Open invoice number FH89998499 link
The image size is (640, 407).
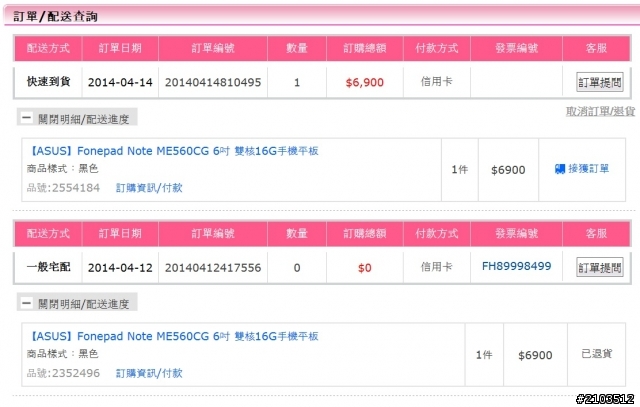pyautogui.click(x=516, y=267)
